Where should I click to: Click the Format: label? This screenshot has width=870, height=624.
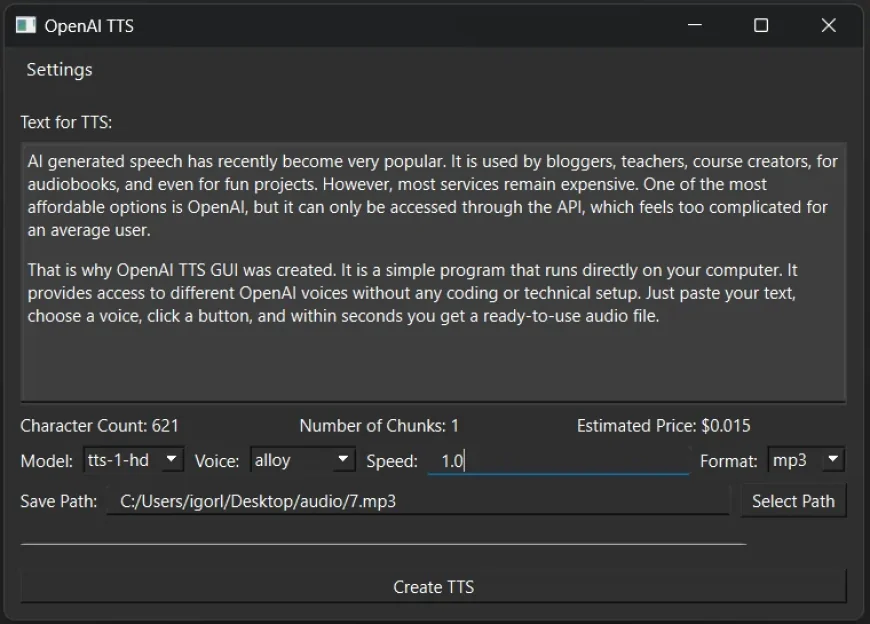[x=729, y=461]
